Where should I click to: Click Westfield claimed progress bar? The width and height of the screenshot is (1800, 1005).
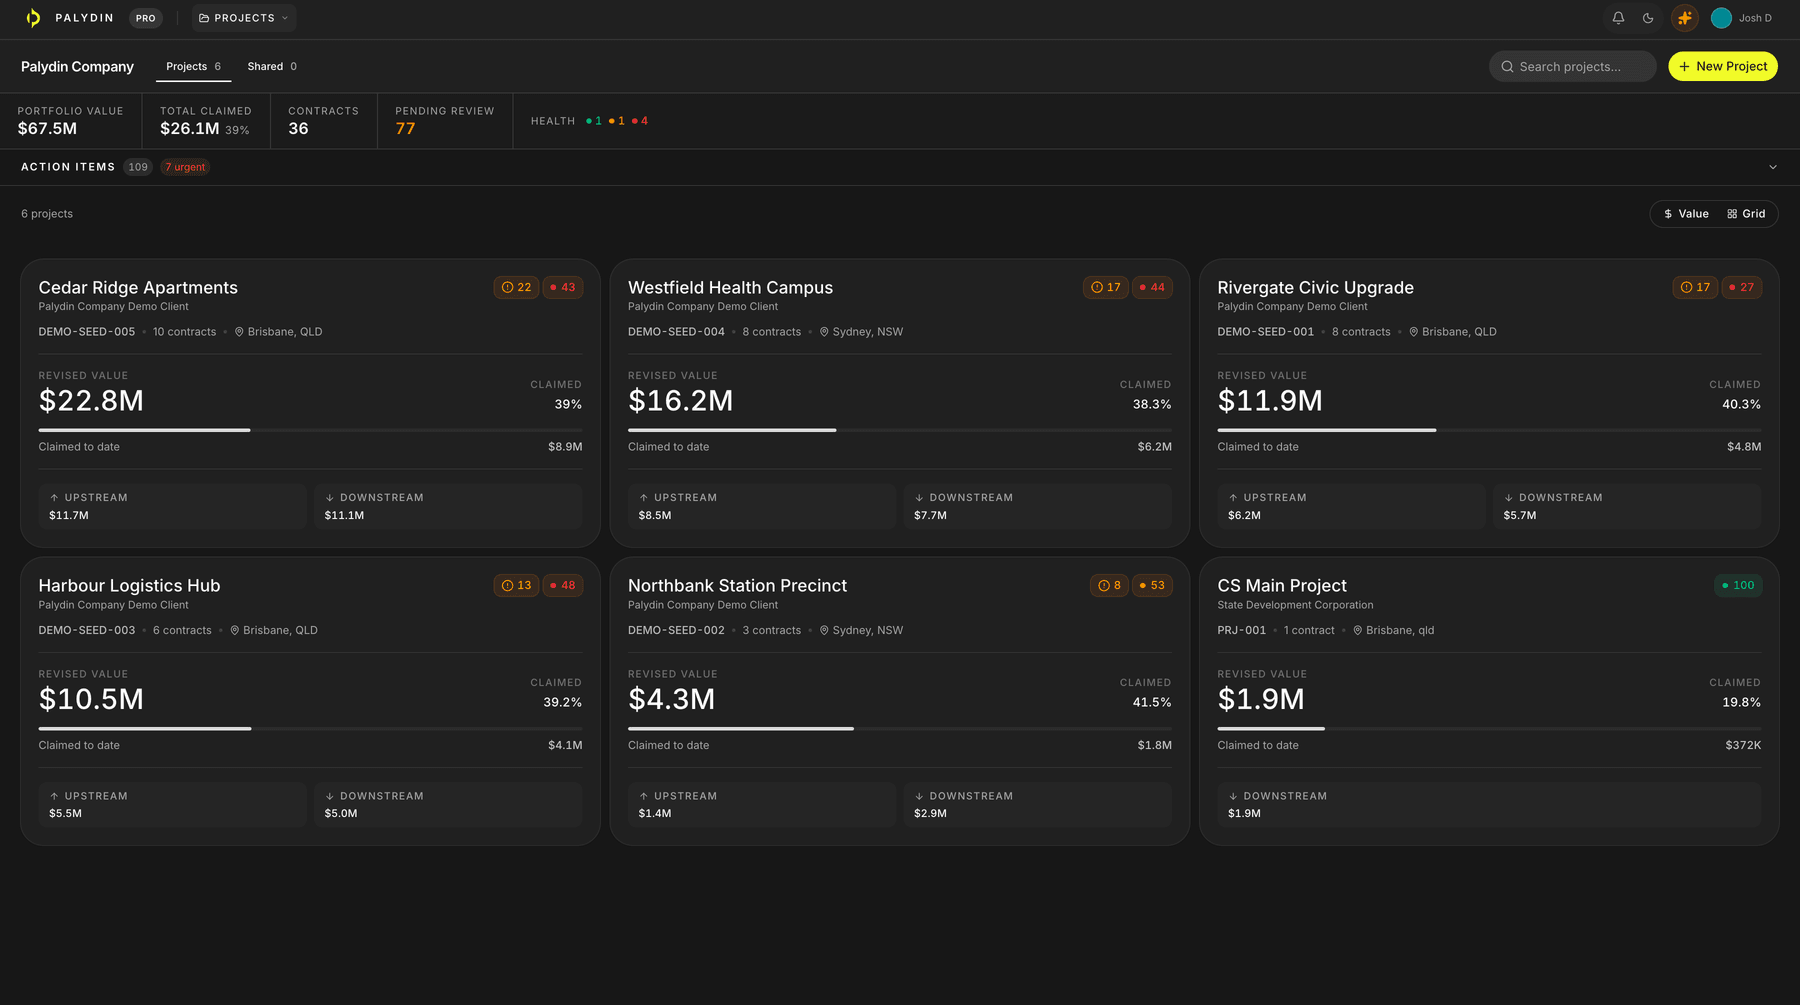point(899,430)
